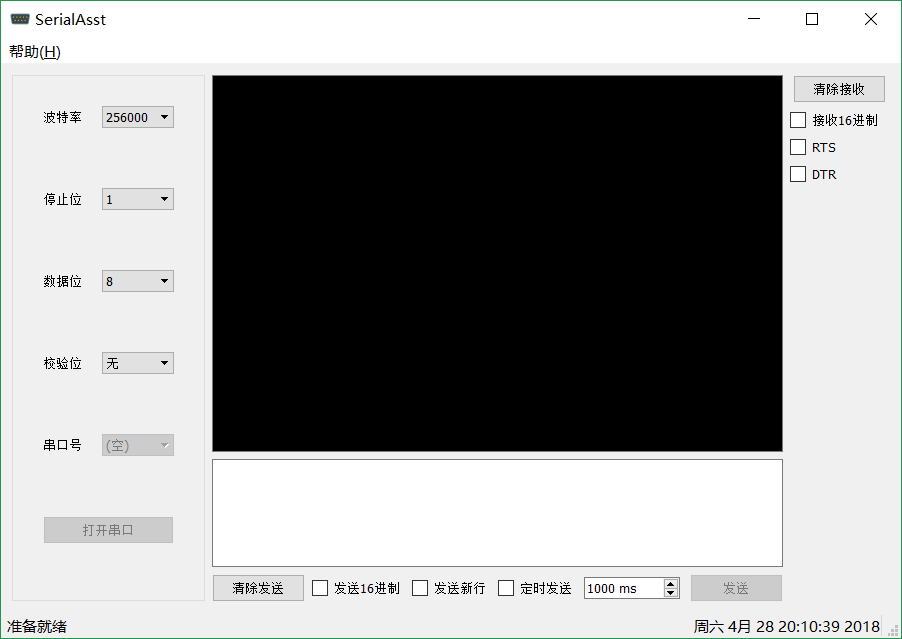This screenshot has width=902, height=639.
Task: Click the 准备就绪 status text
Action: [x=37, y=626]
